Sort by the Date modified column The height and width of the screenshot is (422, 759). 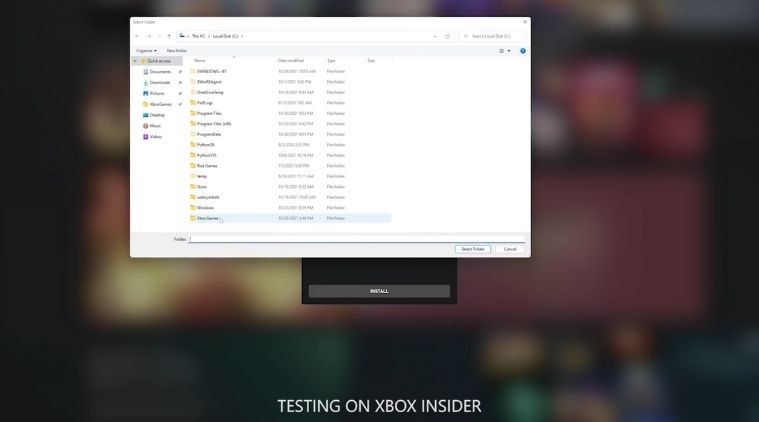[x=291, y=60]
